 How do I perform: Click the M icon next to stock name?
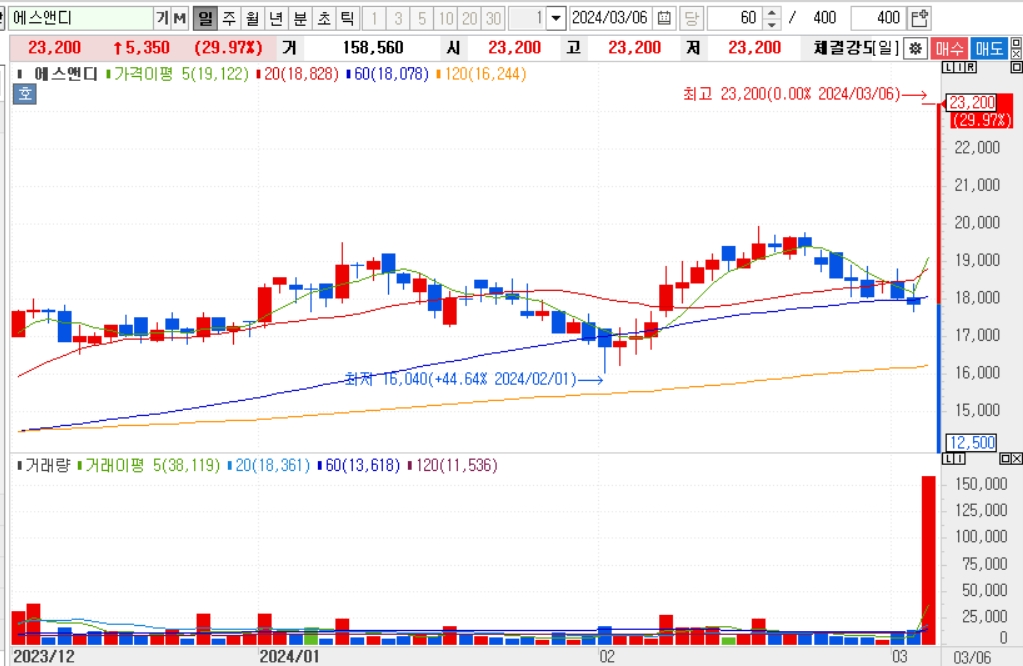tap(179, 18)
